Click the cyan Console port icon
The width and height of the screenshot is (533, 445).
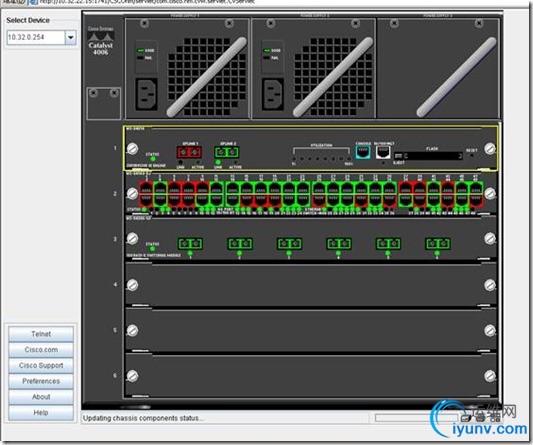(x=363, y=152)
